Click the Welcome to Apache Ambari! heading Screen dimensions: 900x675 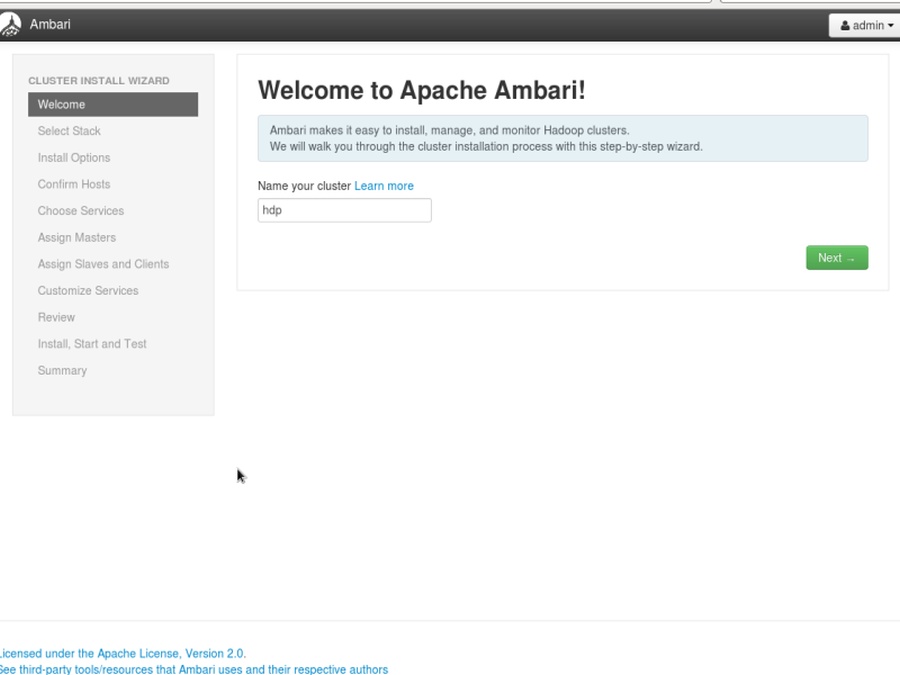[x=421, y=90]
